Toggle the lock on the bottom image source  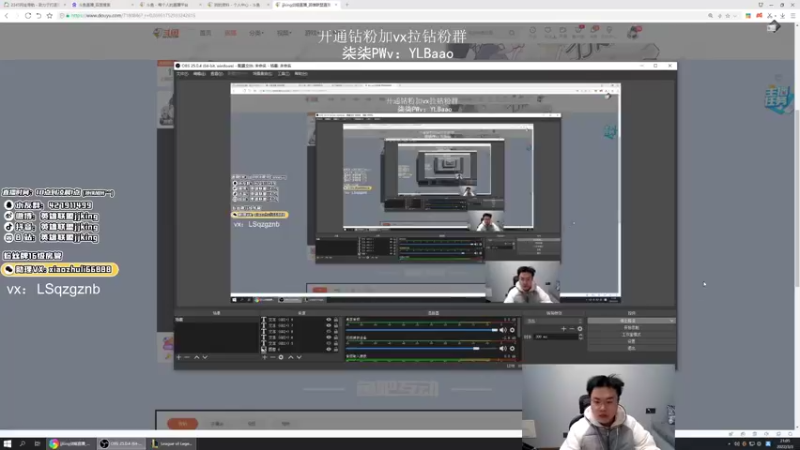tap(336, 349)
